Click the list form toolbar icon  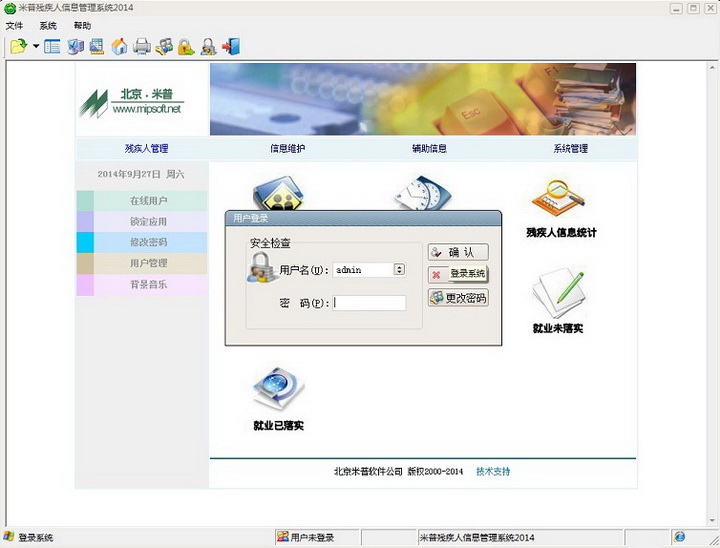(52, 46)
